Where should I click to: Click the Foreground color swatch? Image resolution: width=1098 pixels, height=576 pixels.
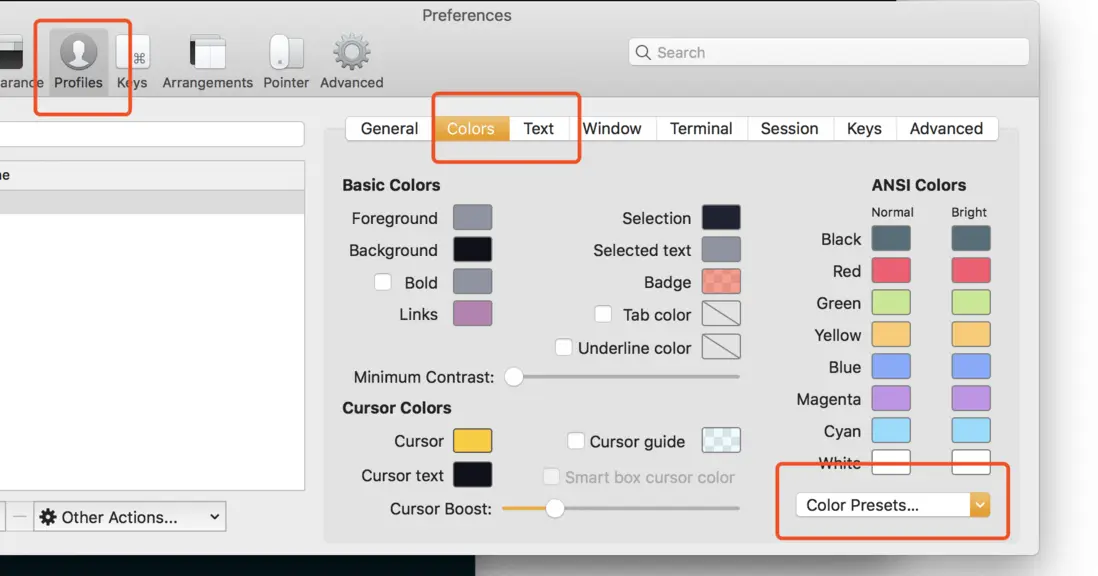pyautogui.click(x=472, y=218)
